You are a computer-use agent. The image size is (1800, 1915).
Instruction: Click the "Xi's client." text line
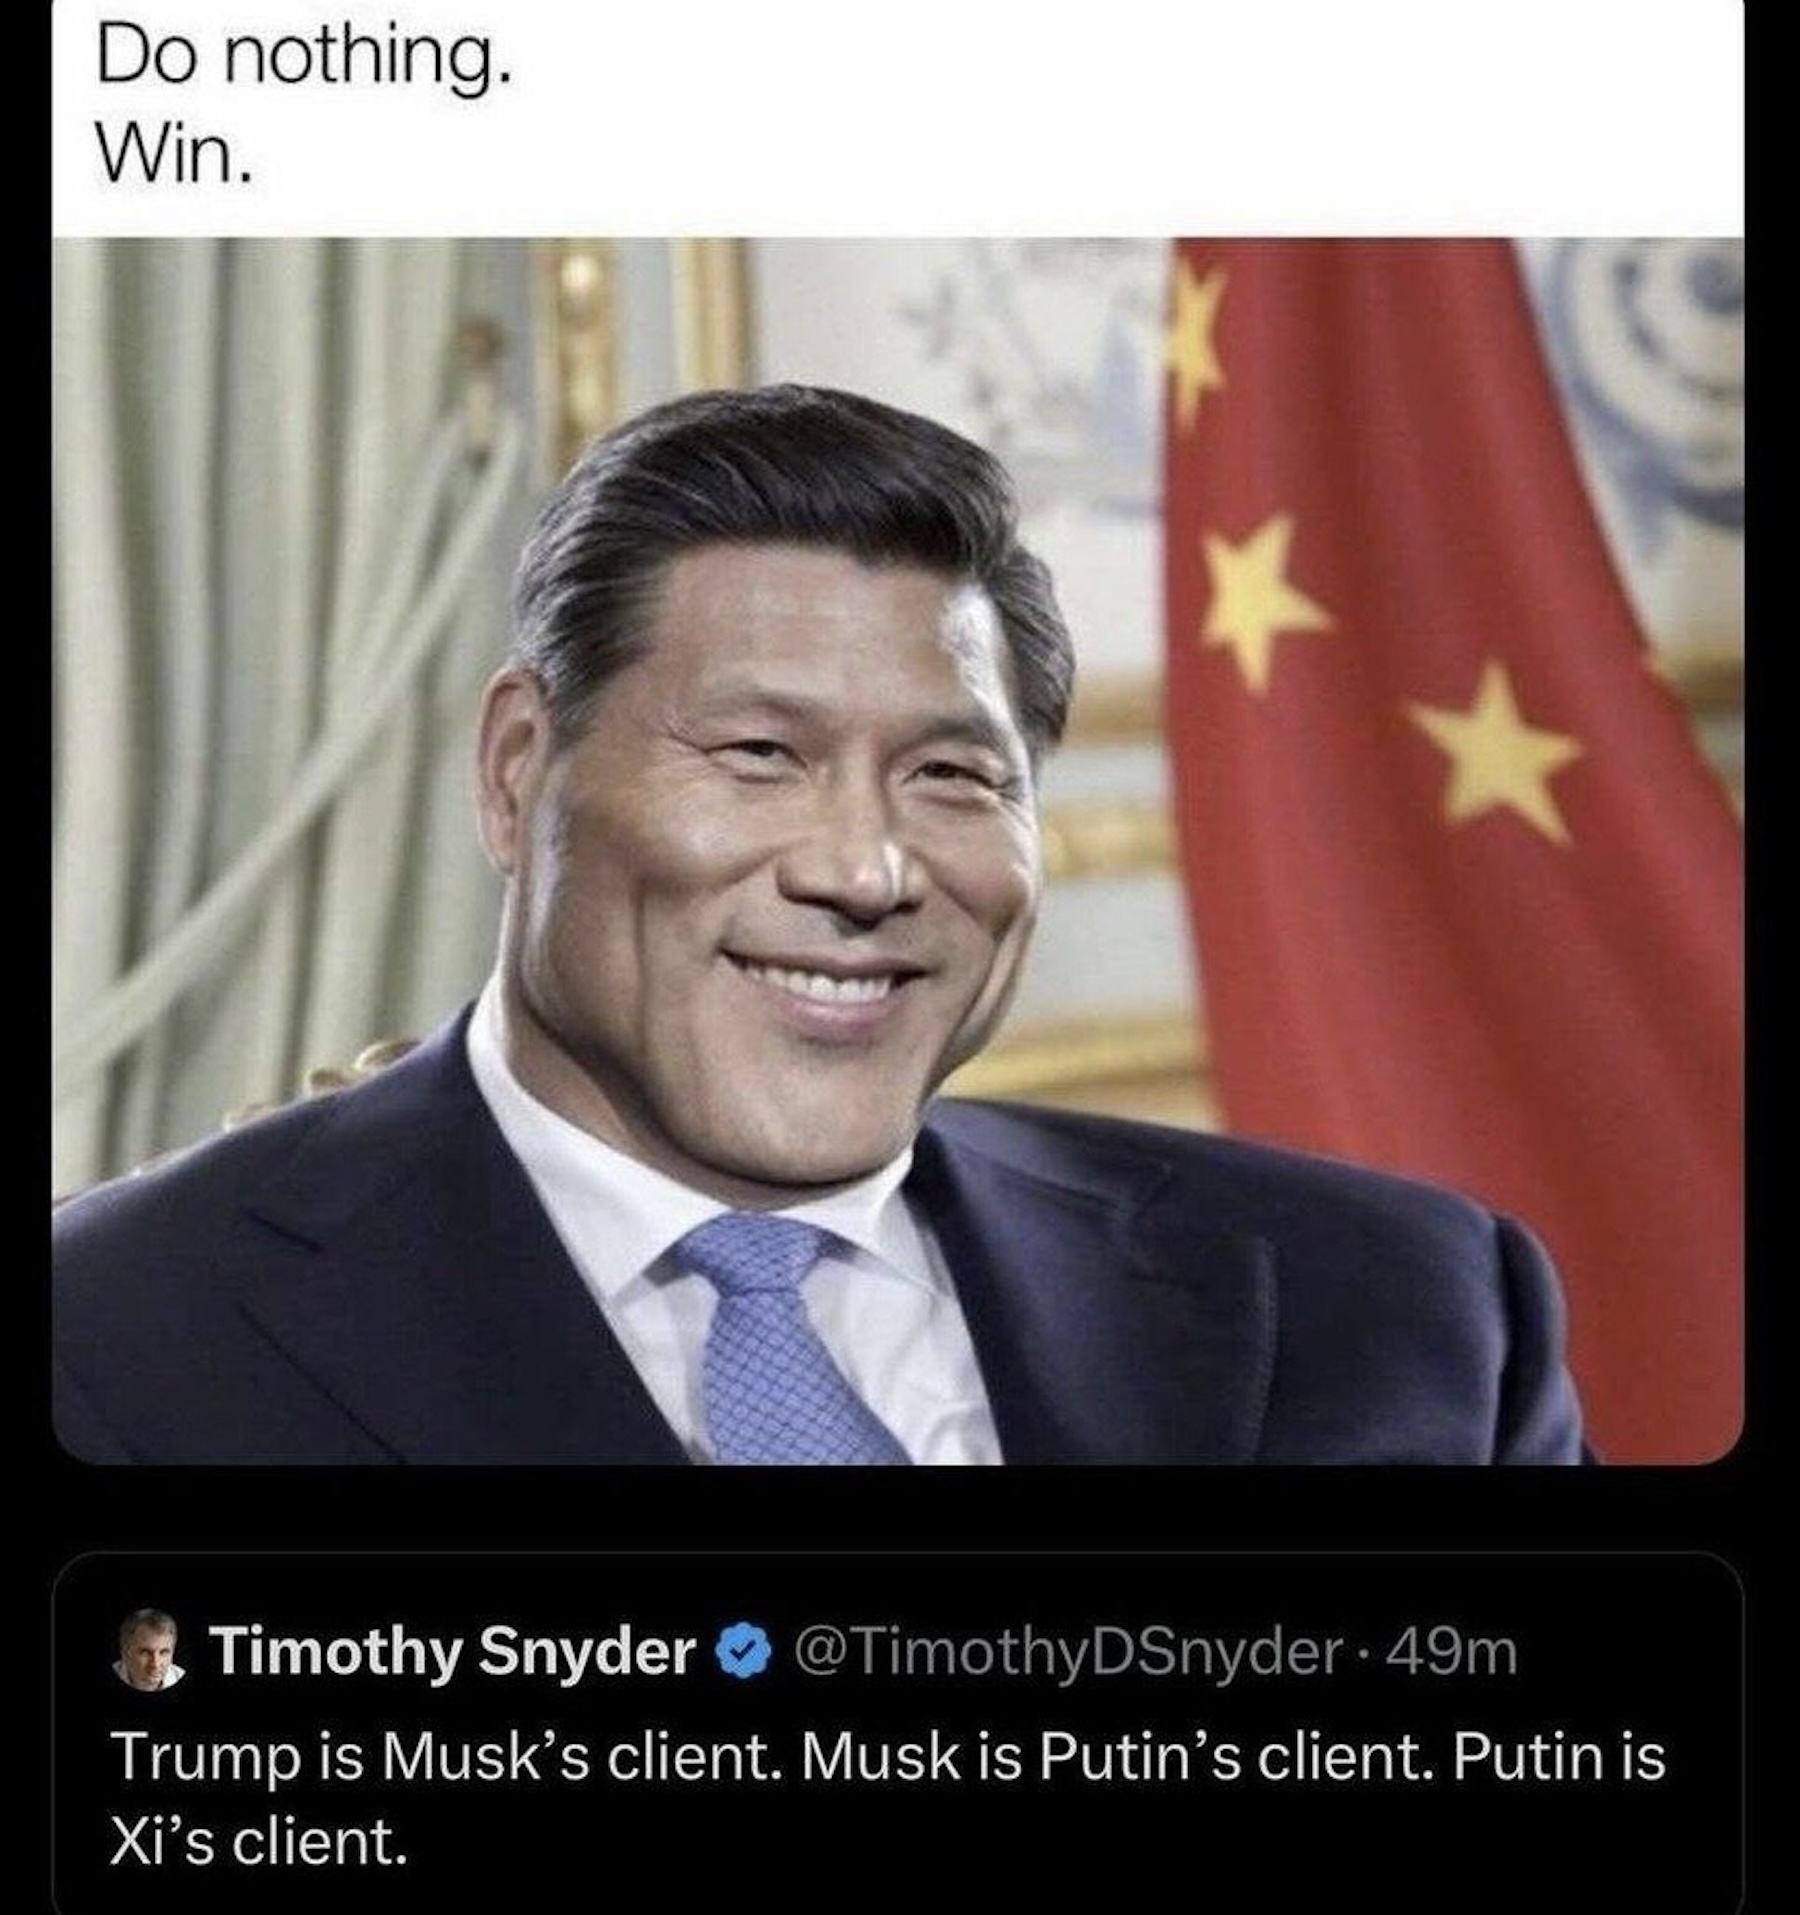[258, 1841]
